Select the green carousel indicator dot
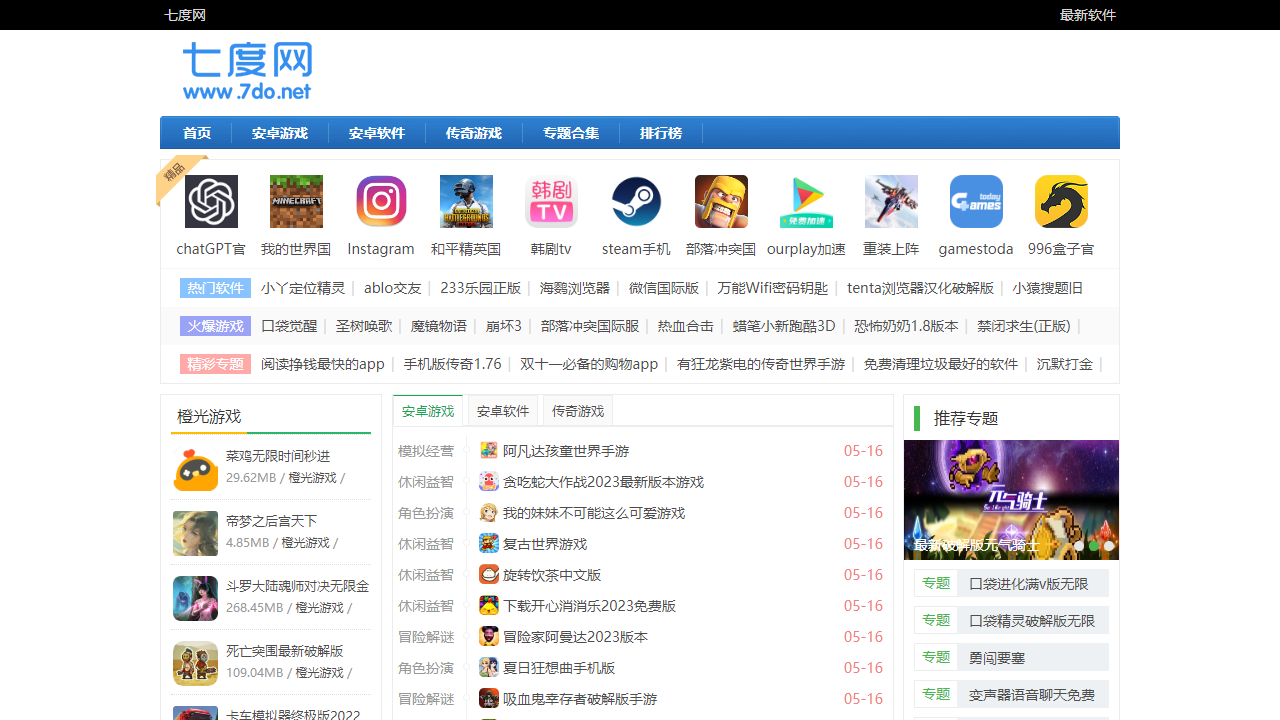Viewport: 1280px width, 720px height. pos(1094,546)
